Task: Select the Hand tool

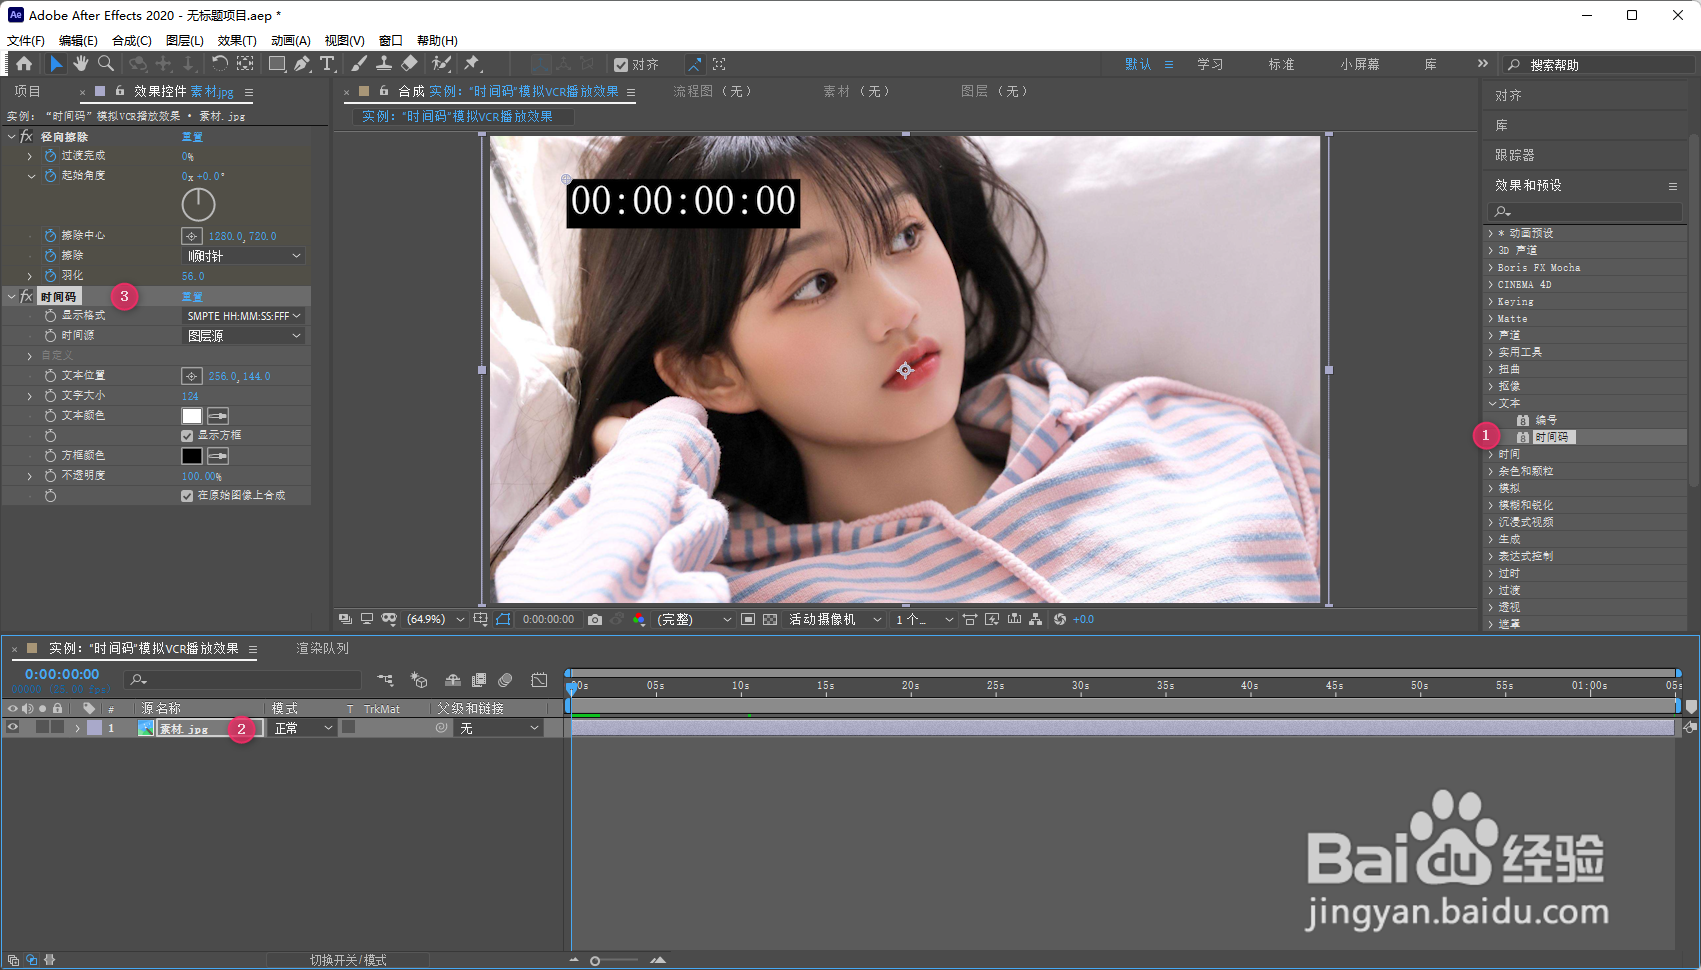Action: point(80,63)
